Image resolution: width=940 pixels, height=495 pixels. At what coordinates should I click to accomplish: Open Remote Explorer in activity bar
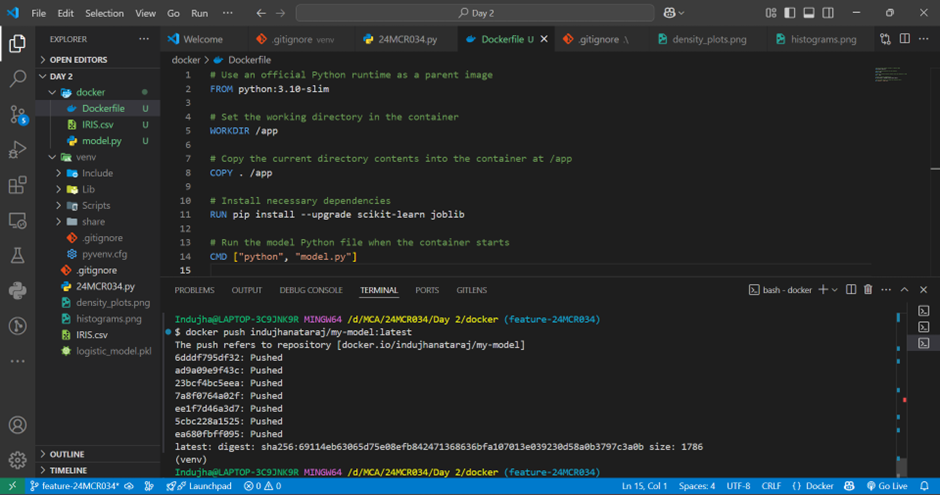click(x=17, y=221)
